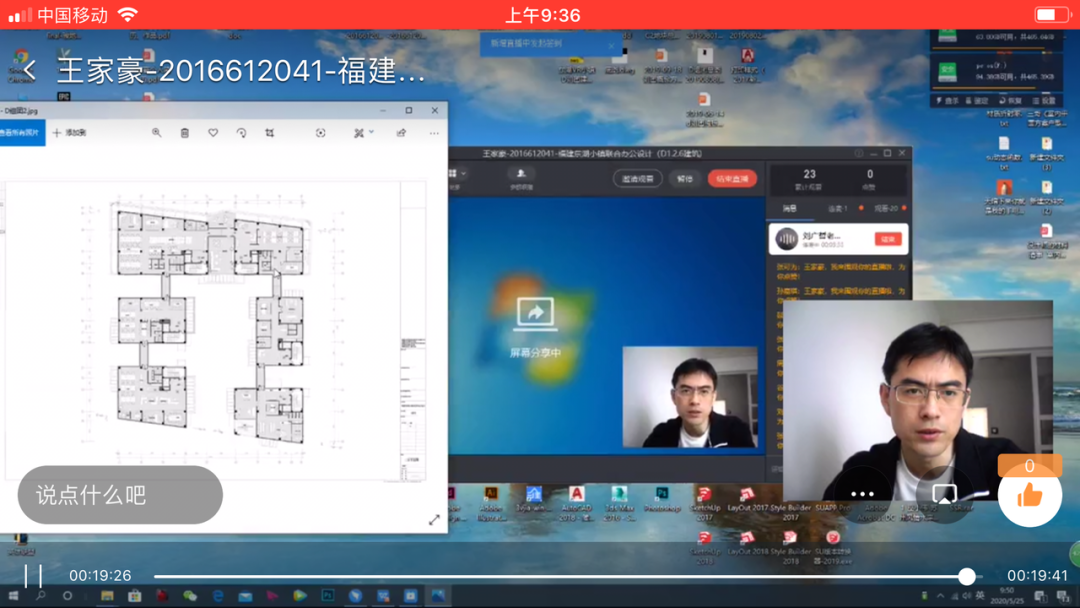Click the delete trash can icon
This screenshot has height=608, width=1080.
(185, 133)
